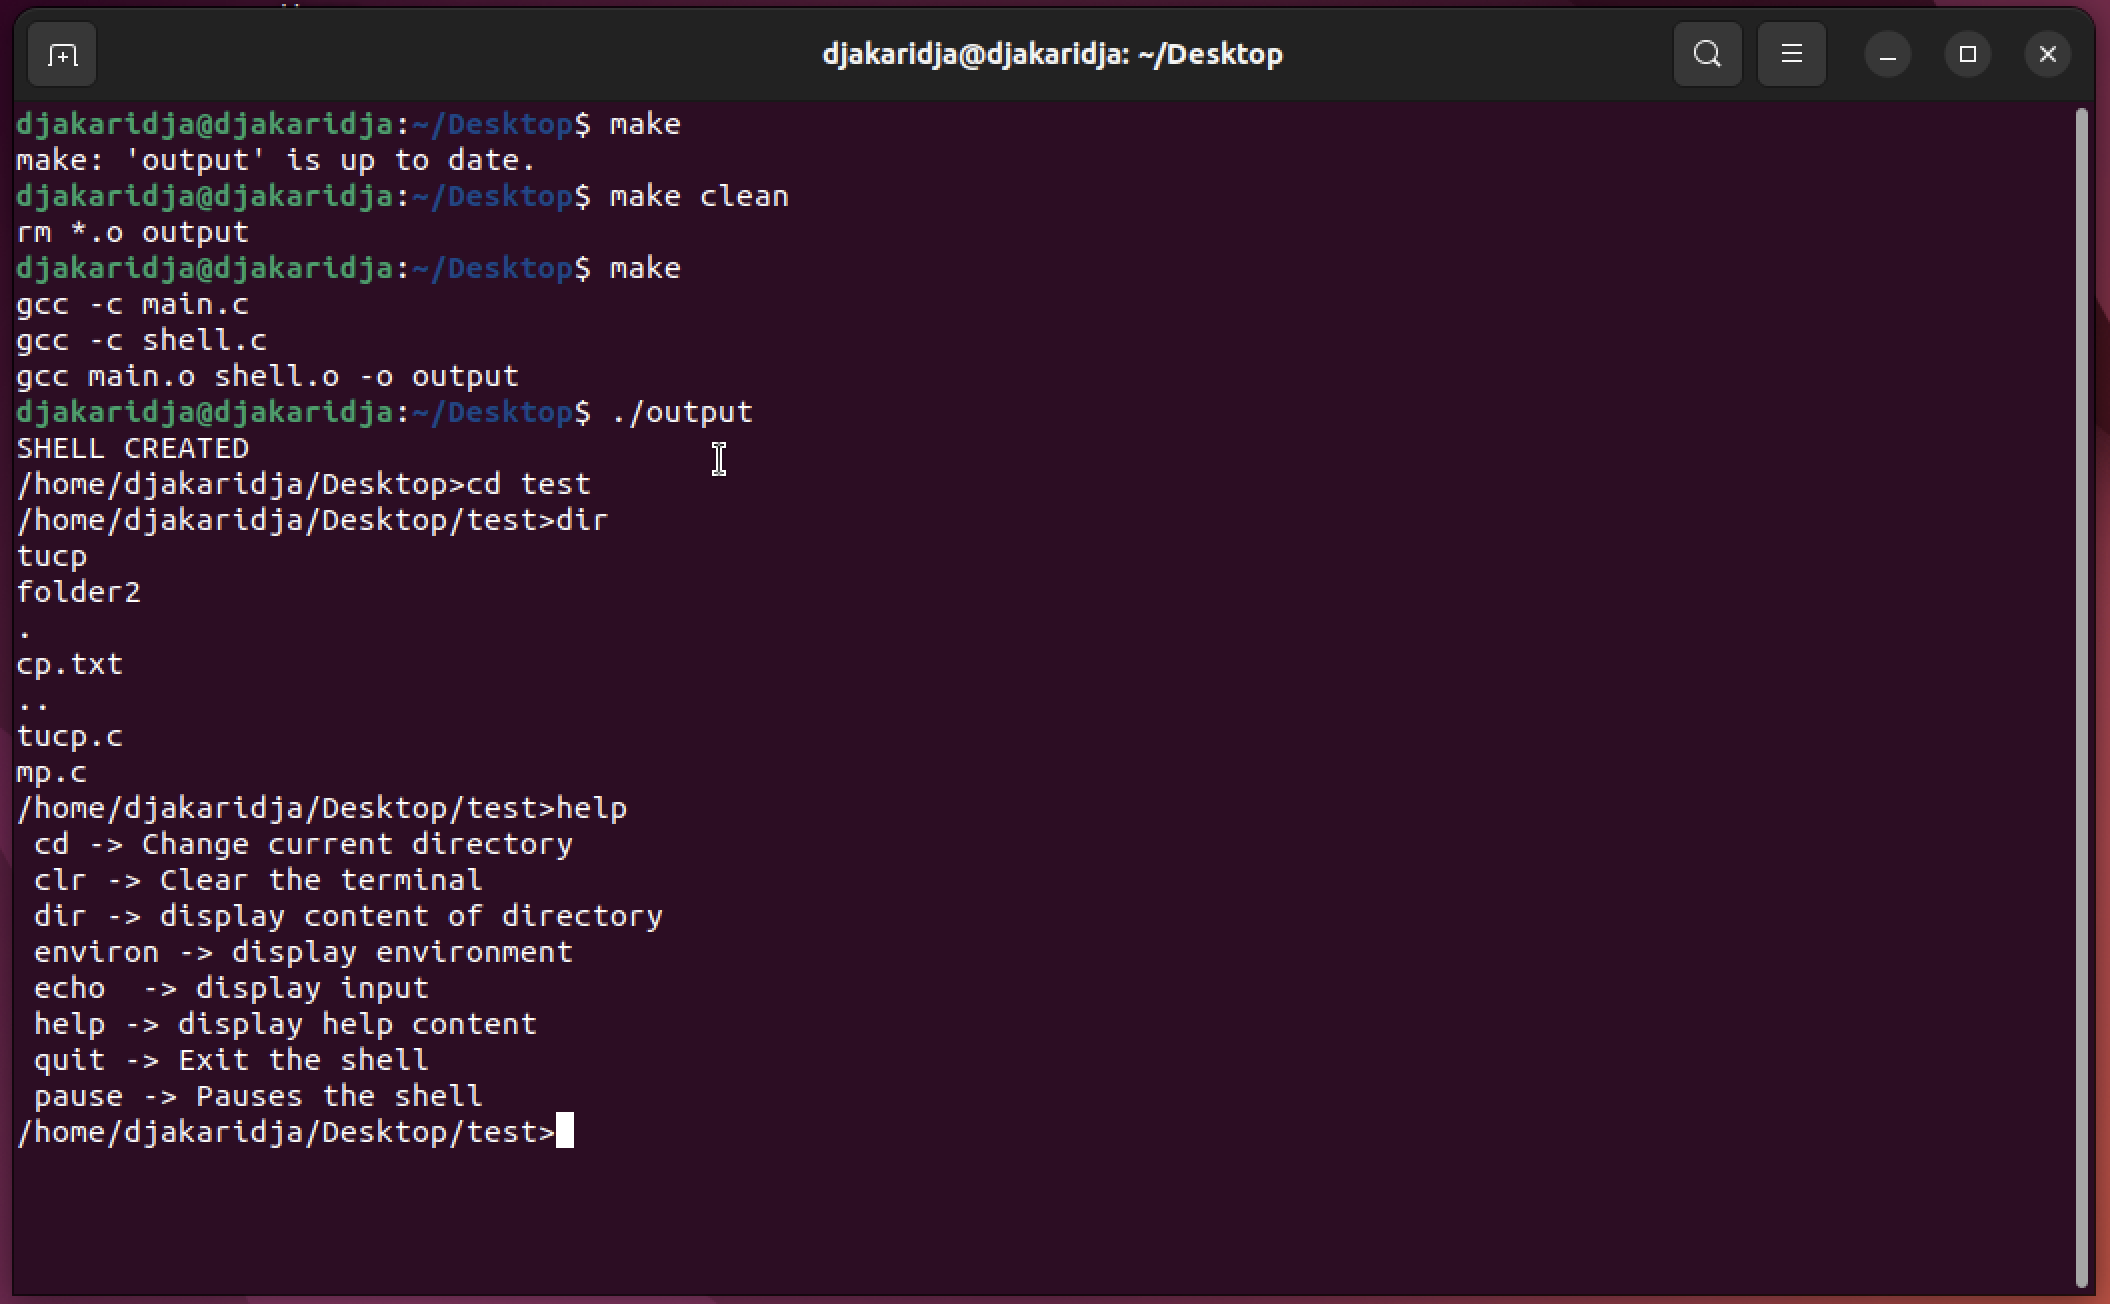Screen dimensions: 2110x1304
Task: Click the window title text
Action: pos(1052,54)
